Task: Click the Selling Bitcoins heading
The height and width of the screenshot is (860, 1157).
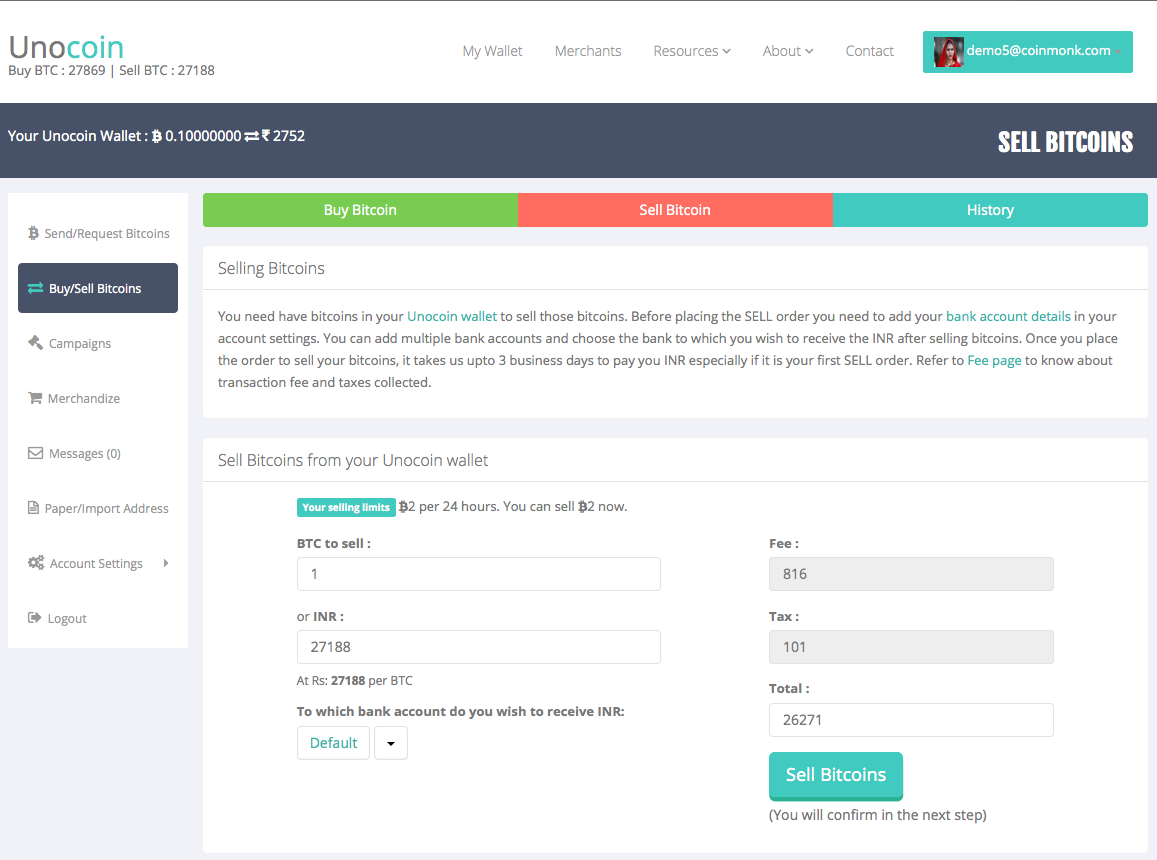Action: 271,269
